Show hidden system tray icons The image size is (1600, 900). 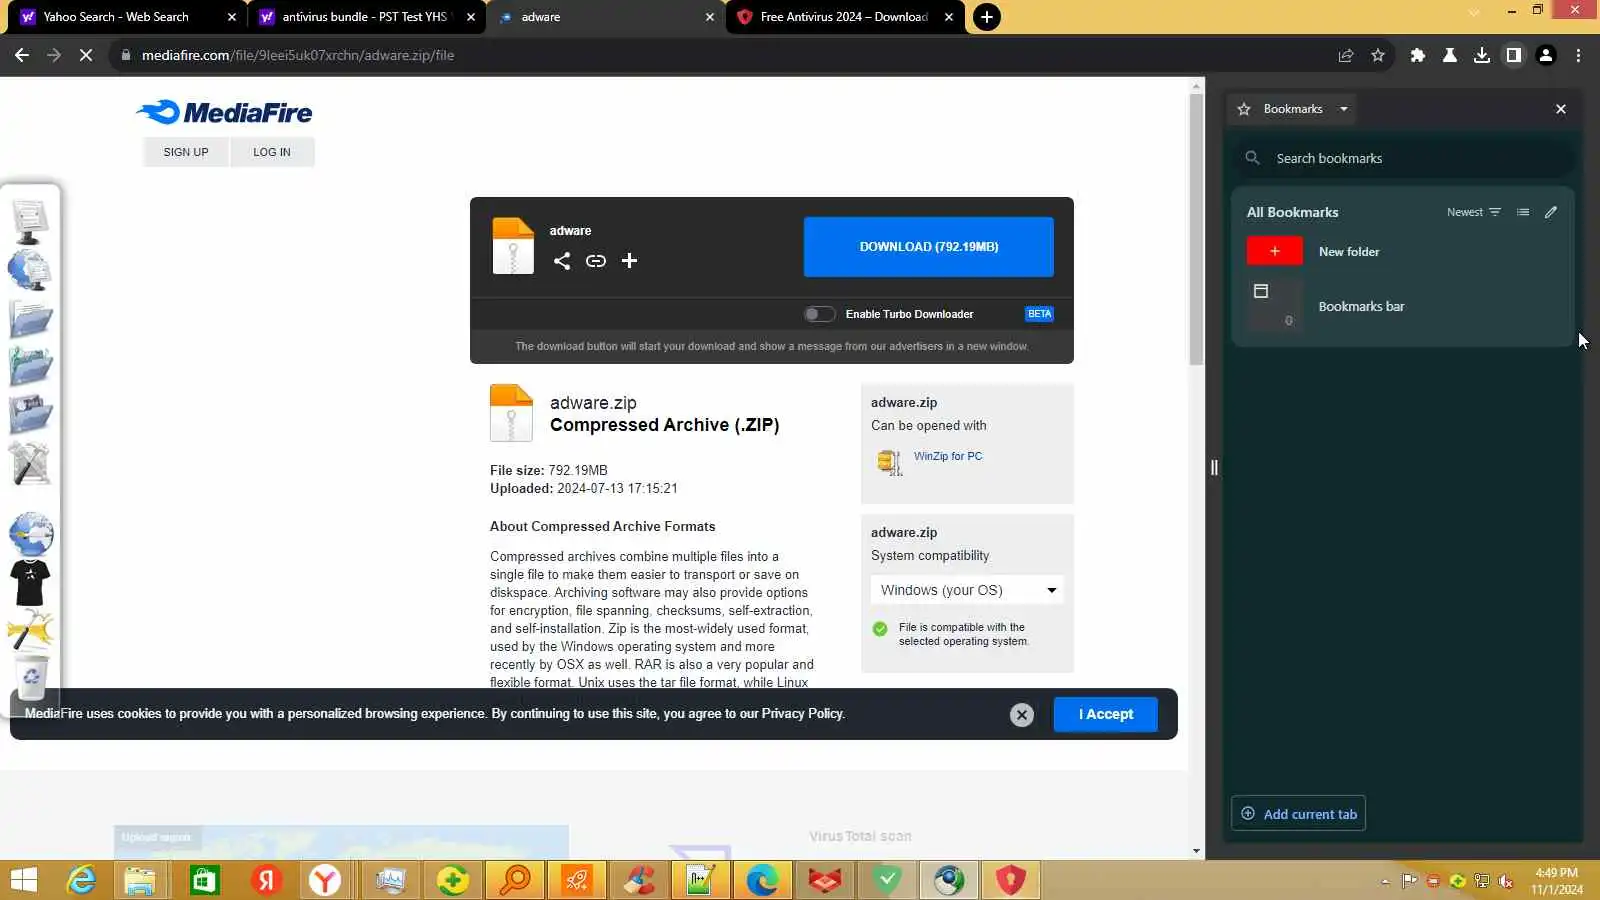click(x=1385, y=881)
